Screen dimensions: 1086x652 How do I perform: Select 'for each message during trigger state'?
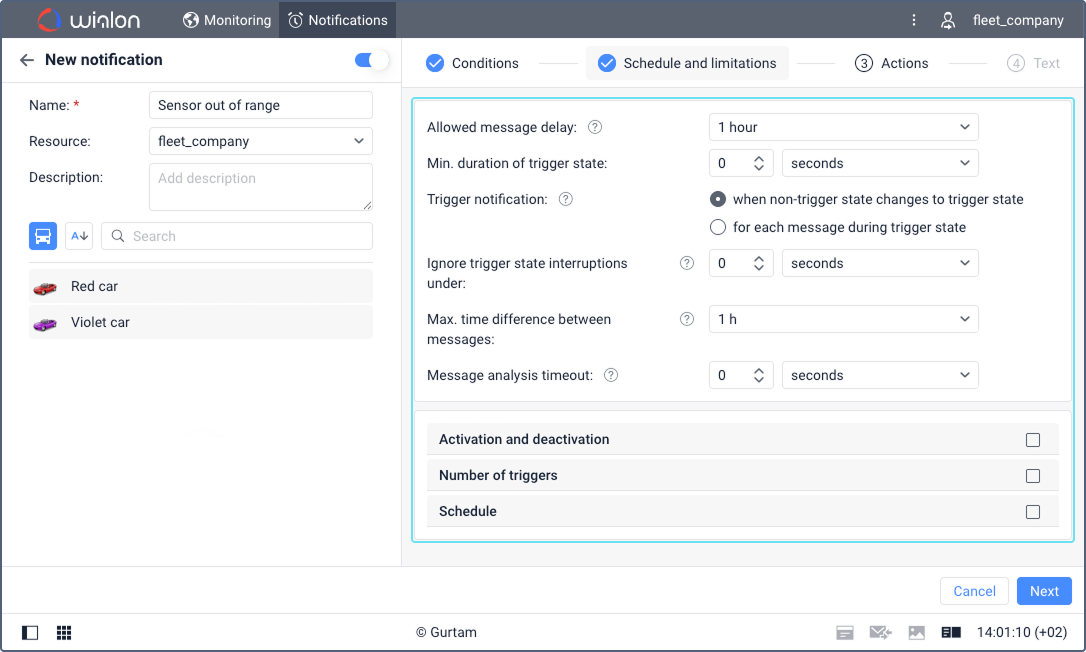click(x=717, y=227)
